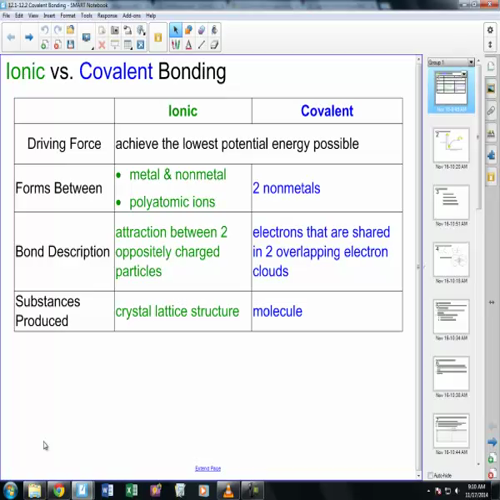Click the 'Covalent' table header cell
The width and height of the screenshot is (500, 500).
(327, 111)
